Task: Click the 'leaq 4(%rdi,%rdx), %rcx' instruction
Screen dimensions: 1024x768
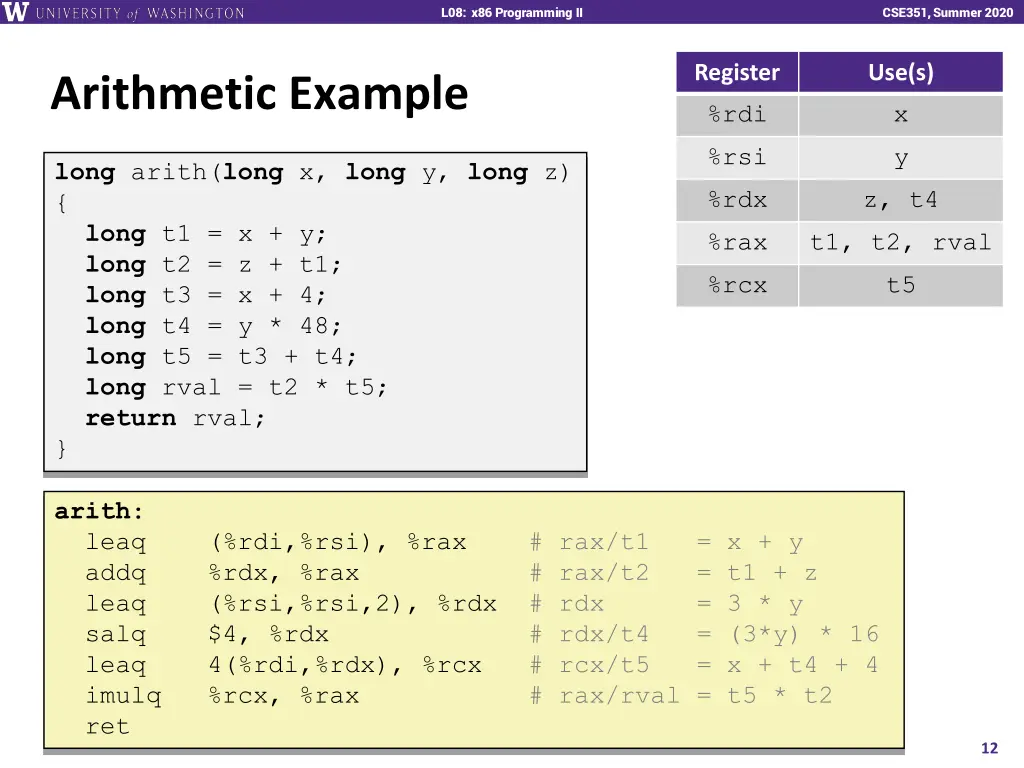Action: tap(283, 665)
